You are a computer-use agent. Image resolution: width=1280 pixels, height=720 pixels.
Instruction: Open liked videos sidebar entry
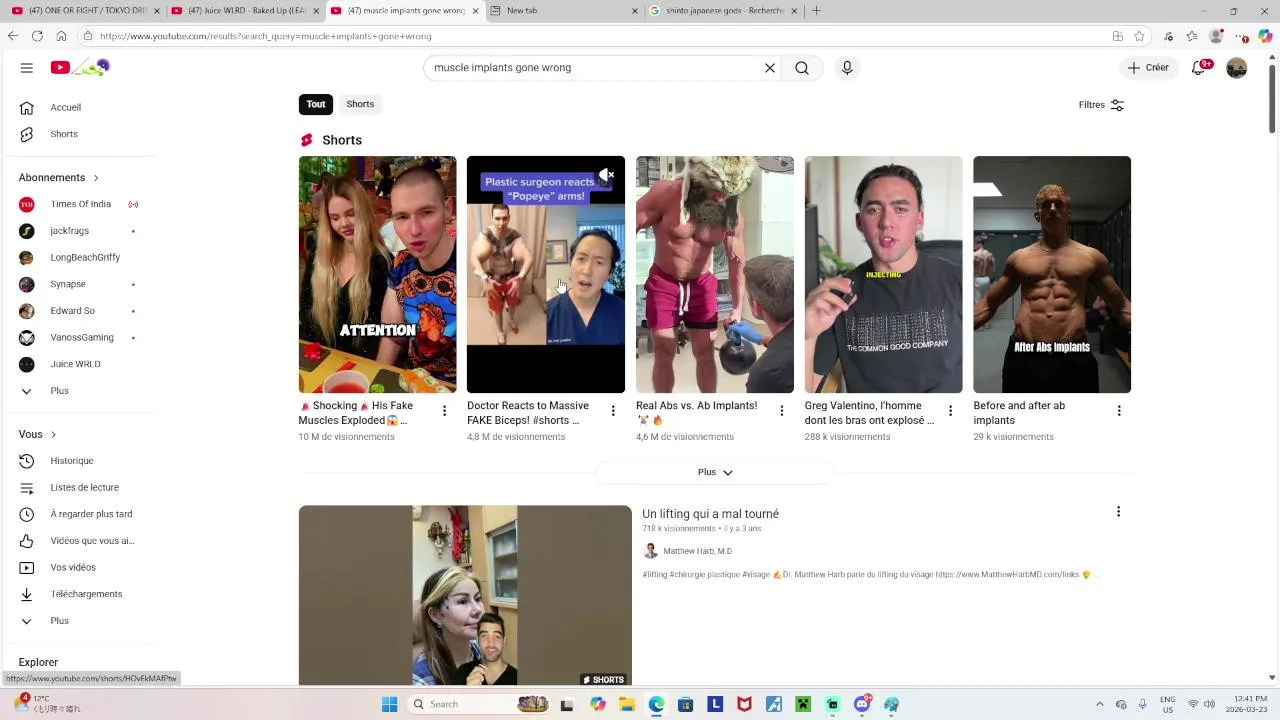(92, 541)
